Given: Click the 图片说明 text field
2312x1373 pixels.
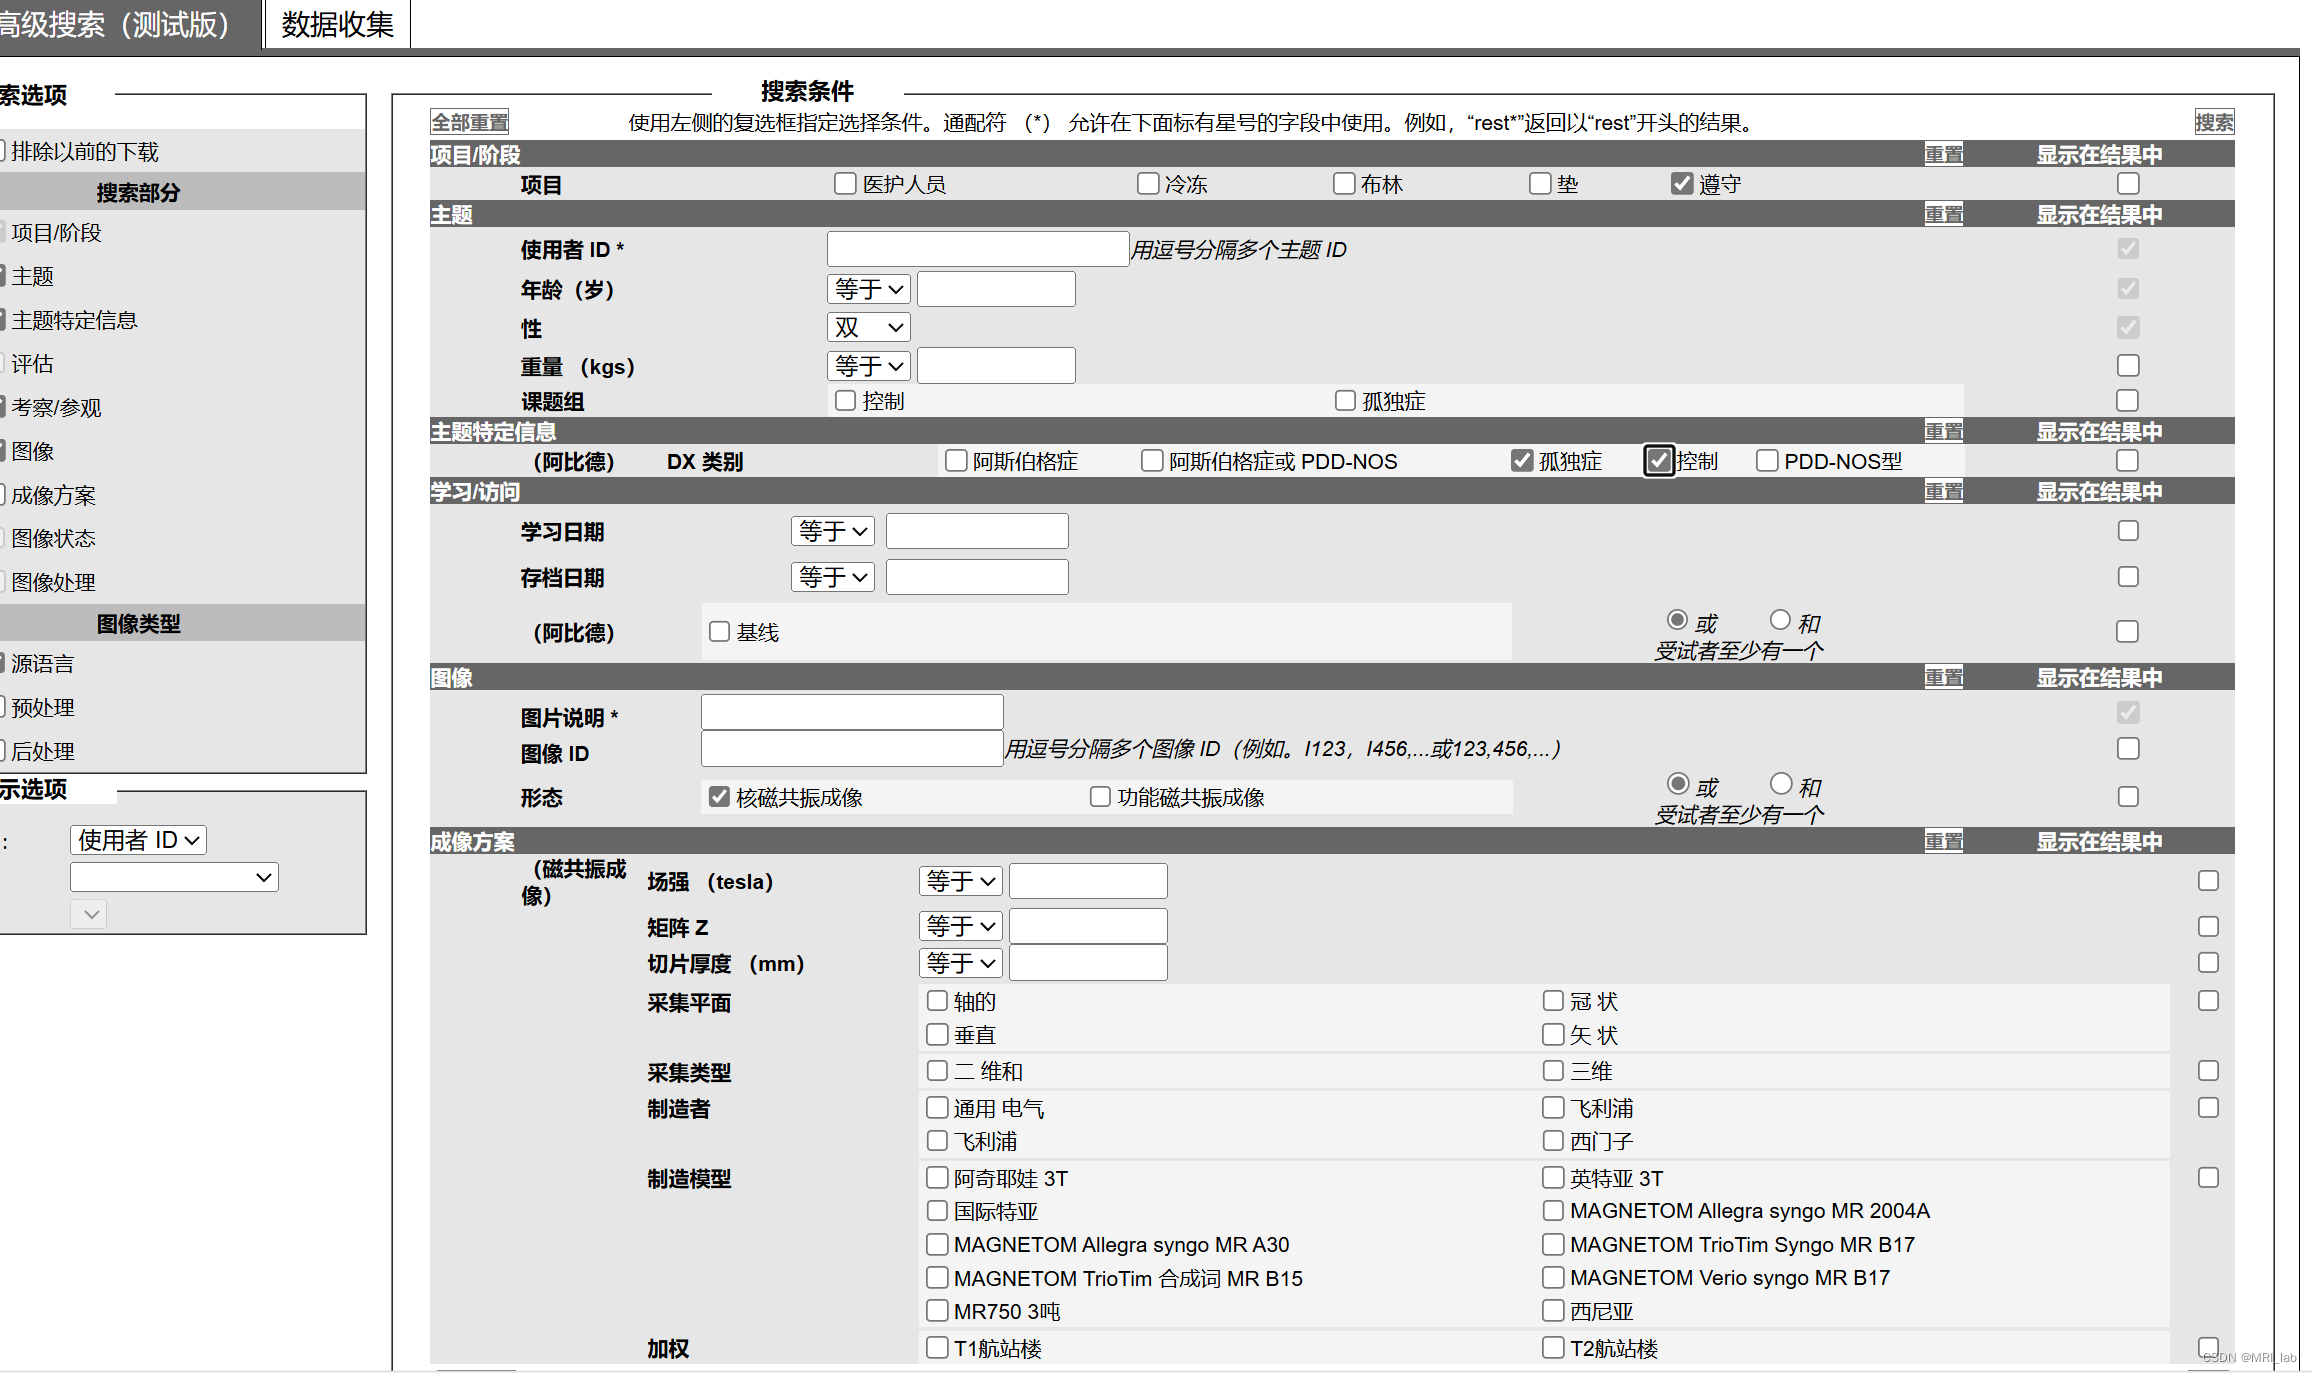Looking at the screenshot, I should 852,712.
